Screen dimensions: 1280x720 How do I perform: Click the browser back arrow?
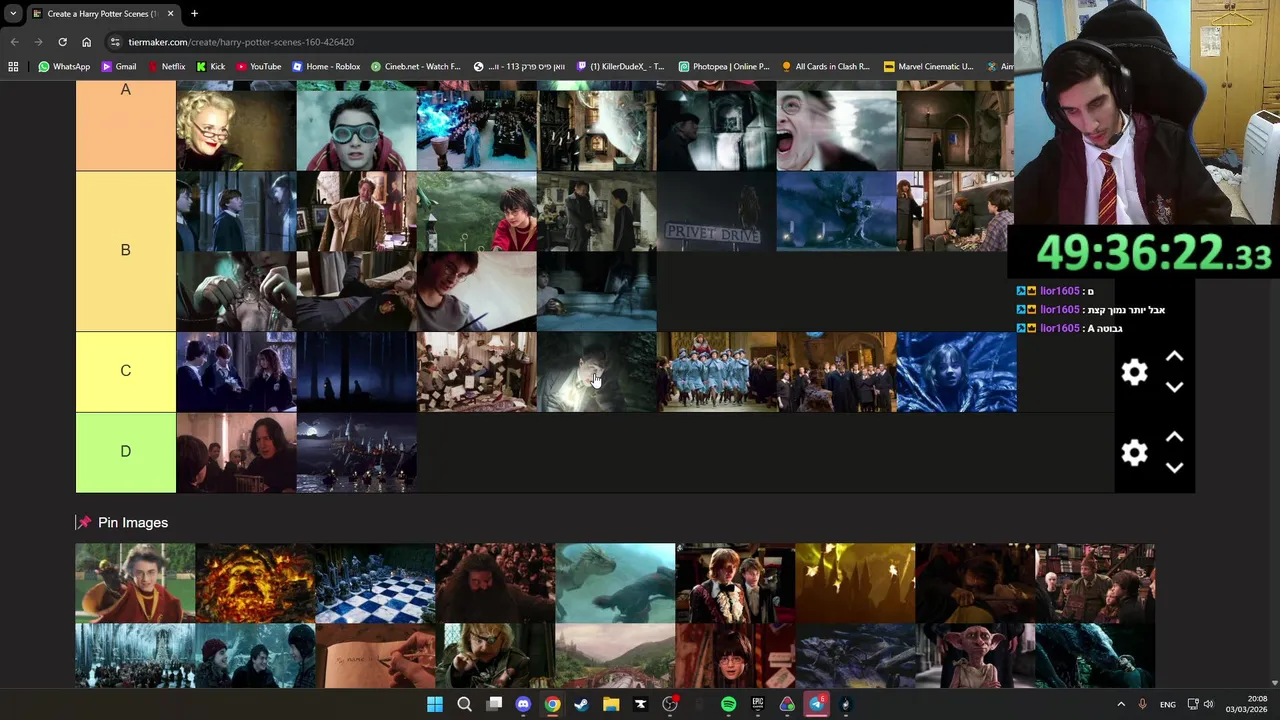[x=14, y=42]
